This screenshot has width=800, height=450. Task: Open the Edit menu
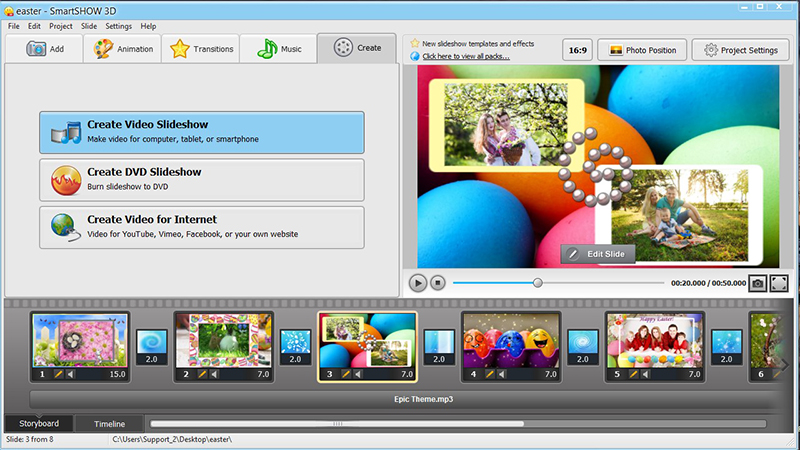coord(34,26)
